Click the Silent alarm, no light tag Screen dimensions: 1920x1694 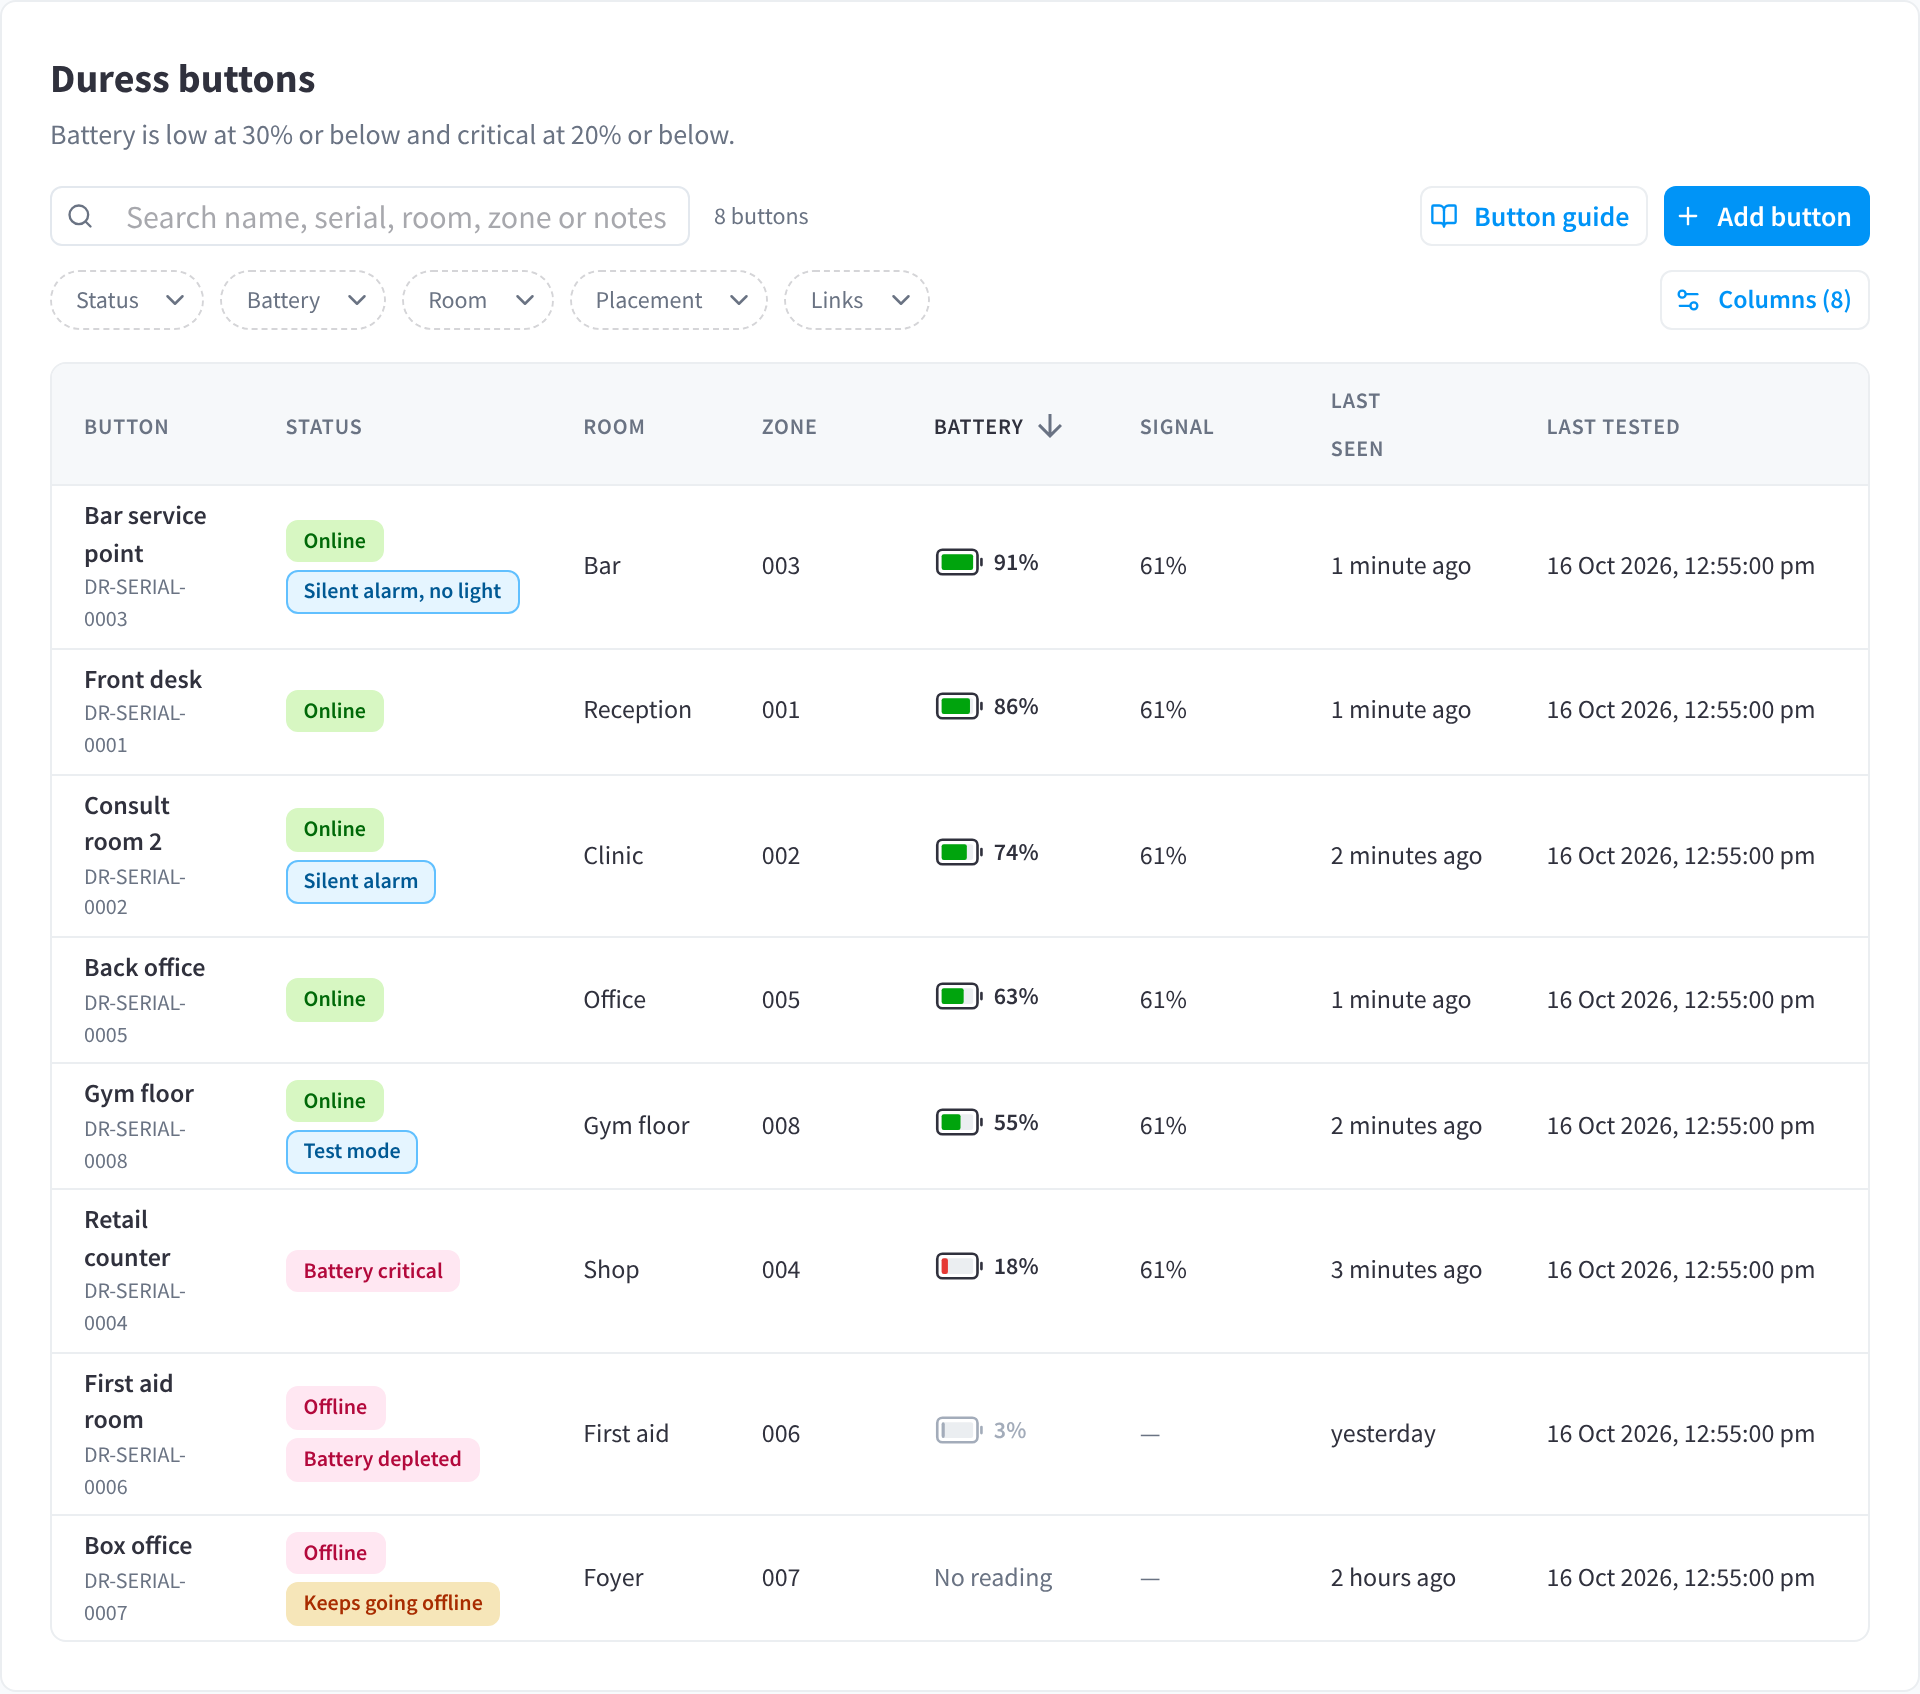point(403,592)
